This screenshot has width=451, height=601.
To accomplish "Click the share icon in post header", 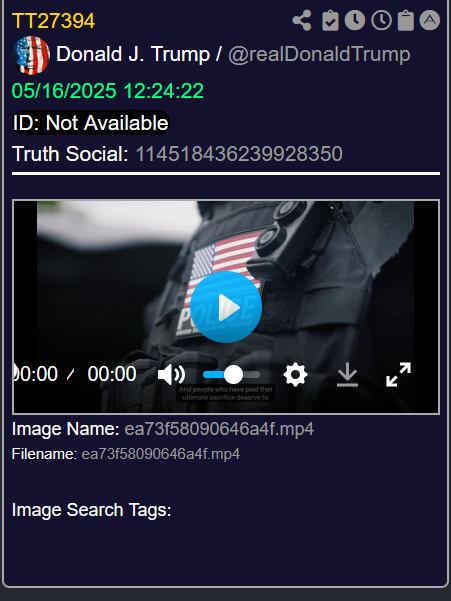I will 302,20.
